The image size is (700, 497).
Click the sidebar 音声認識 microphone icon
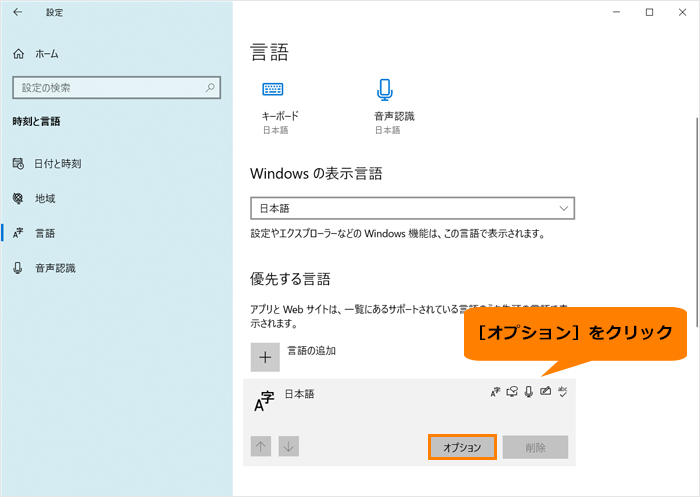tap(18, 268)
